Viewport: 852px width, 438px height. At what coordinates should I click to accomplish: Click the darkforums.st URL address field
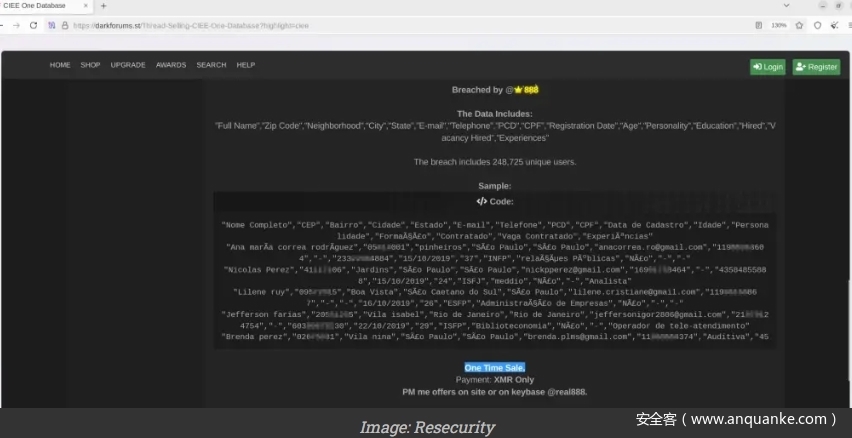point(191,25)
